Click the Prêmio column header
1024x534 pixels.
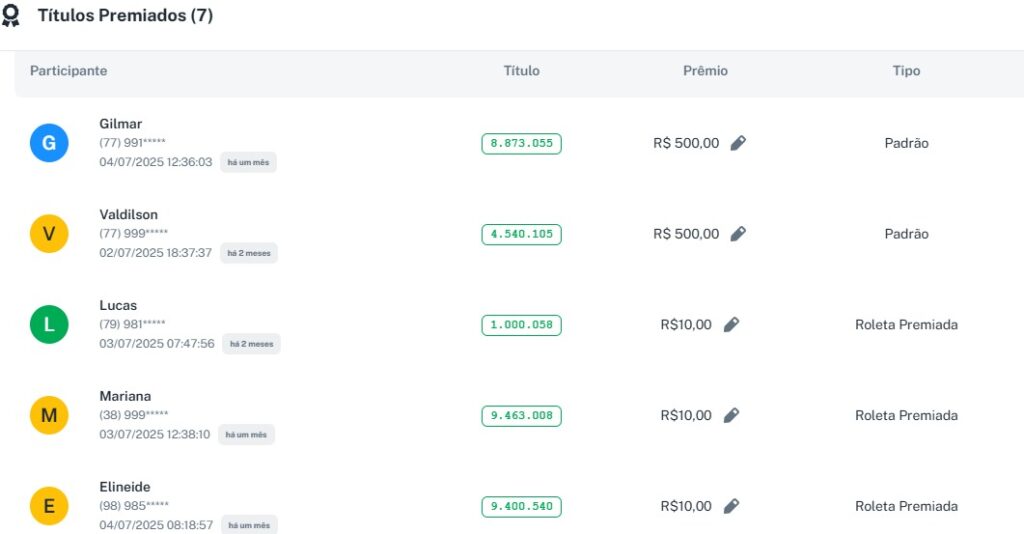tap(705, 71)
